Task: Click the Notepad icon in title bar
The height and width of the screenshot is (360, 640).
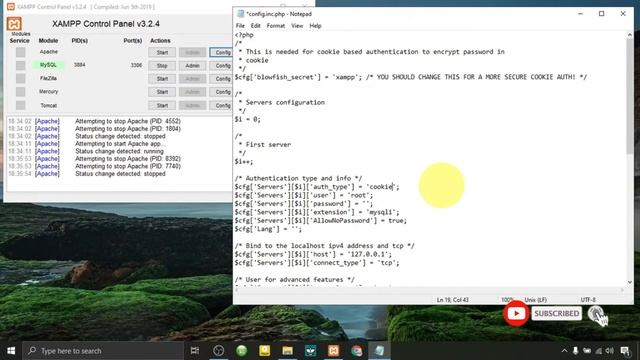Action: [241, 14]
